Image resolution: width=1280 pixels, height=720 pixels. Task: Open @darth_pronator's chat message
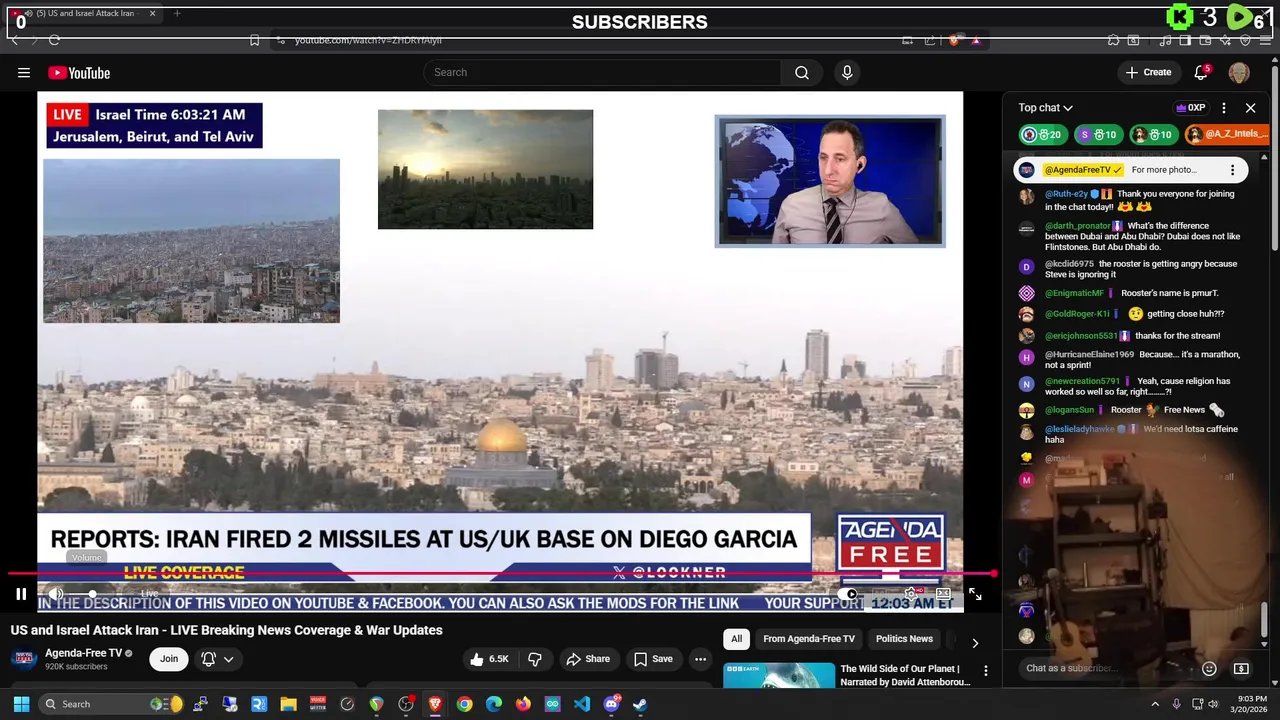(1143, 236)
